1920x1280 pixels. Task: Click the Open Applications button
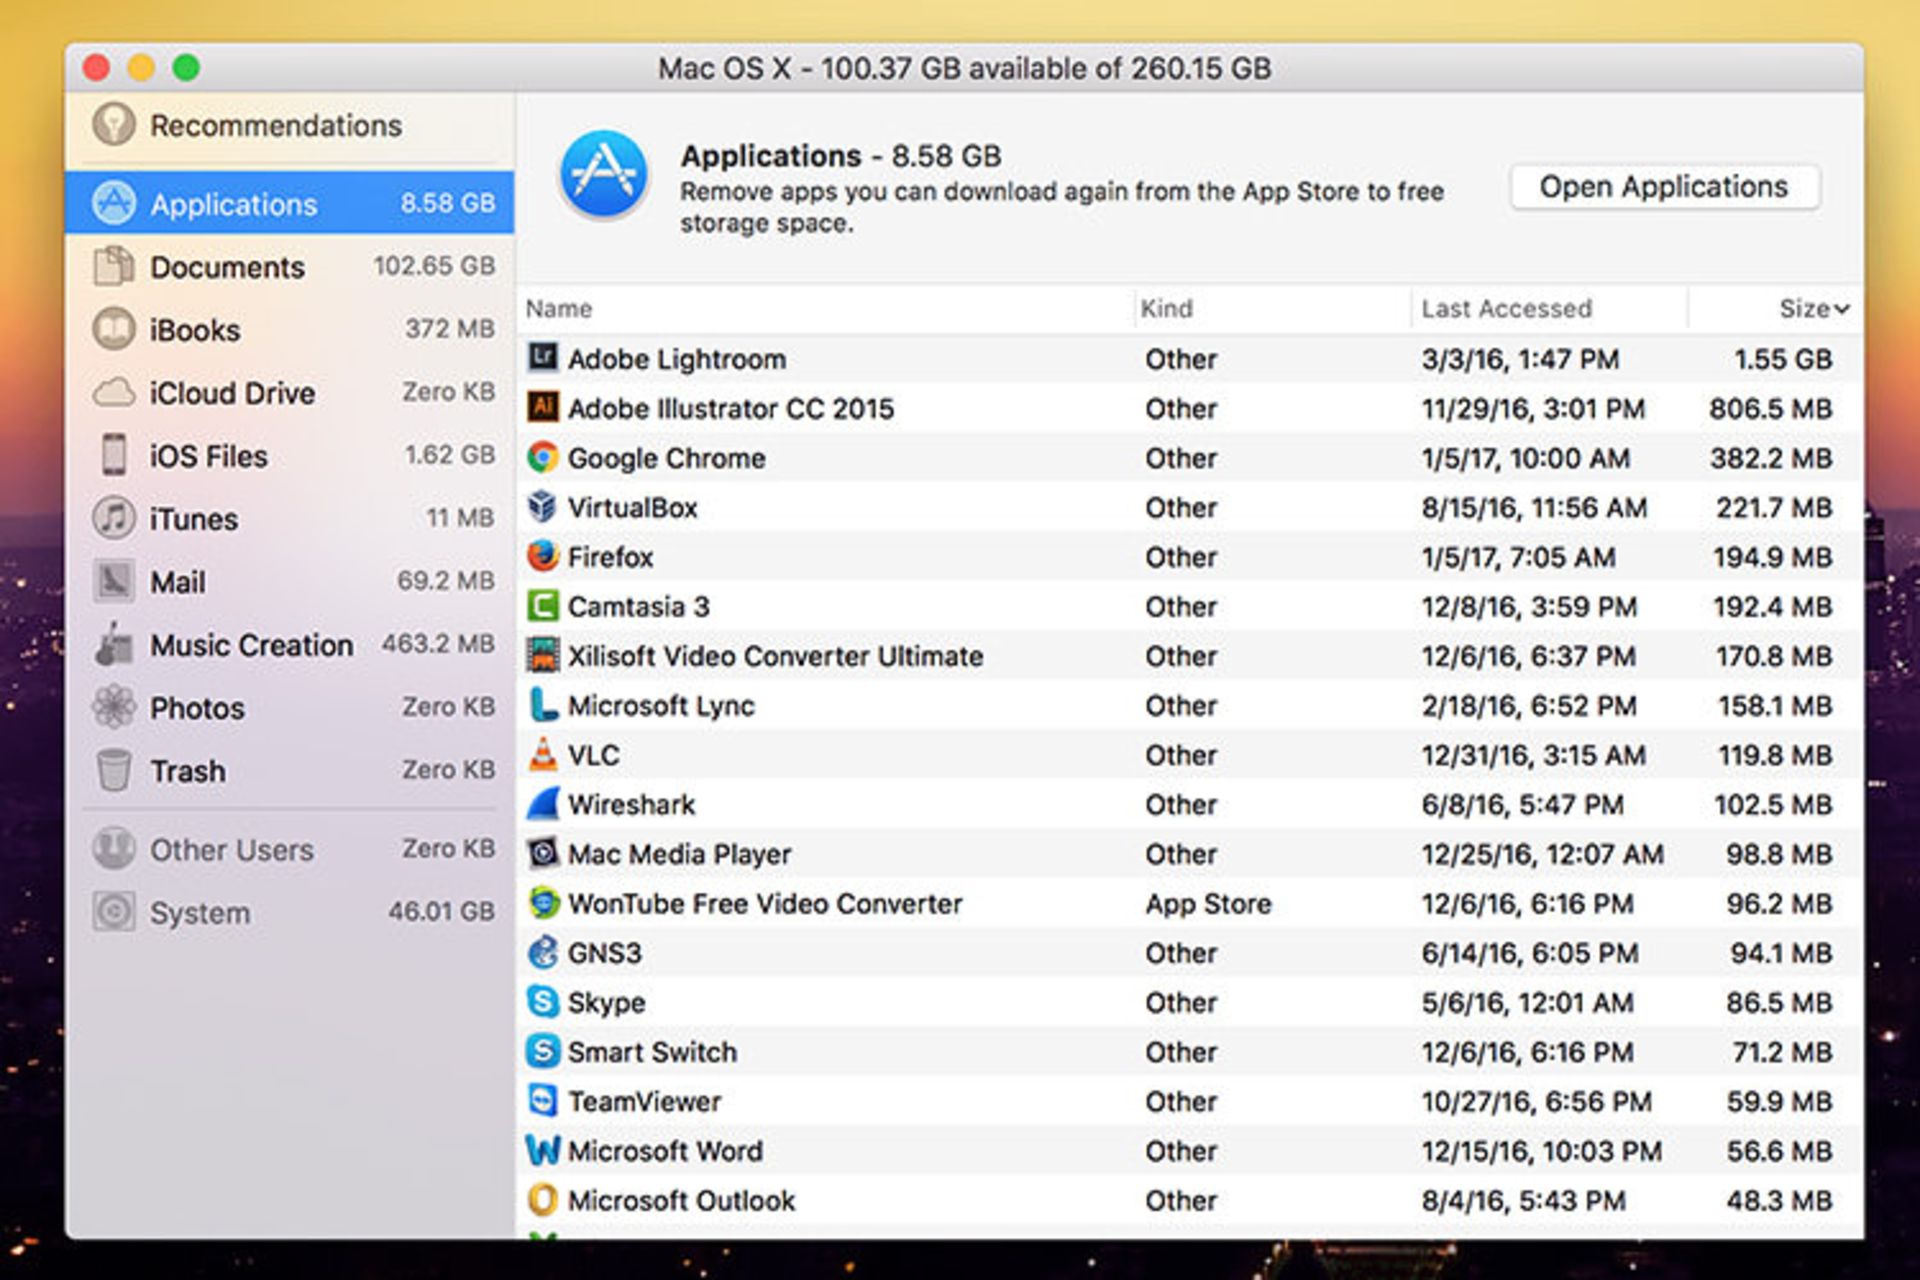click(x=1663, y=186)
